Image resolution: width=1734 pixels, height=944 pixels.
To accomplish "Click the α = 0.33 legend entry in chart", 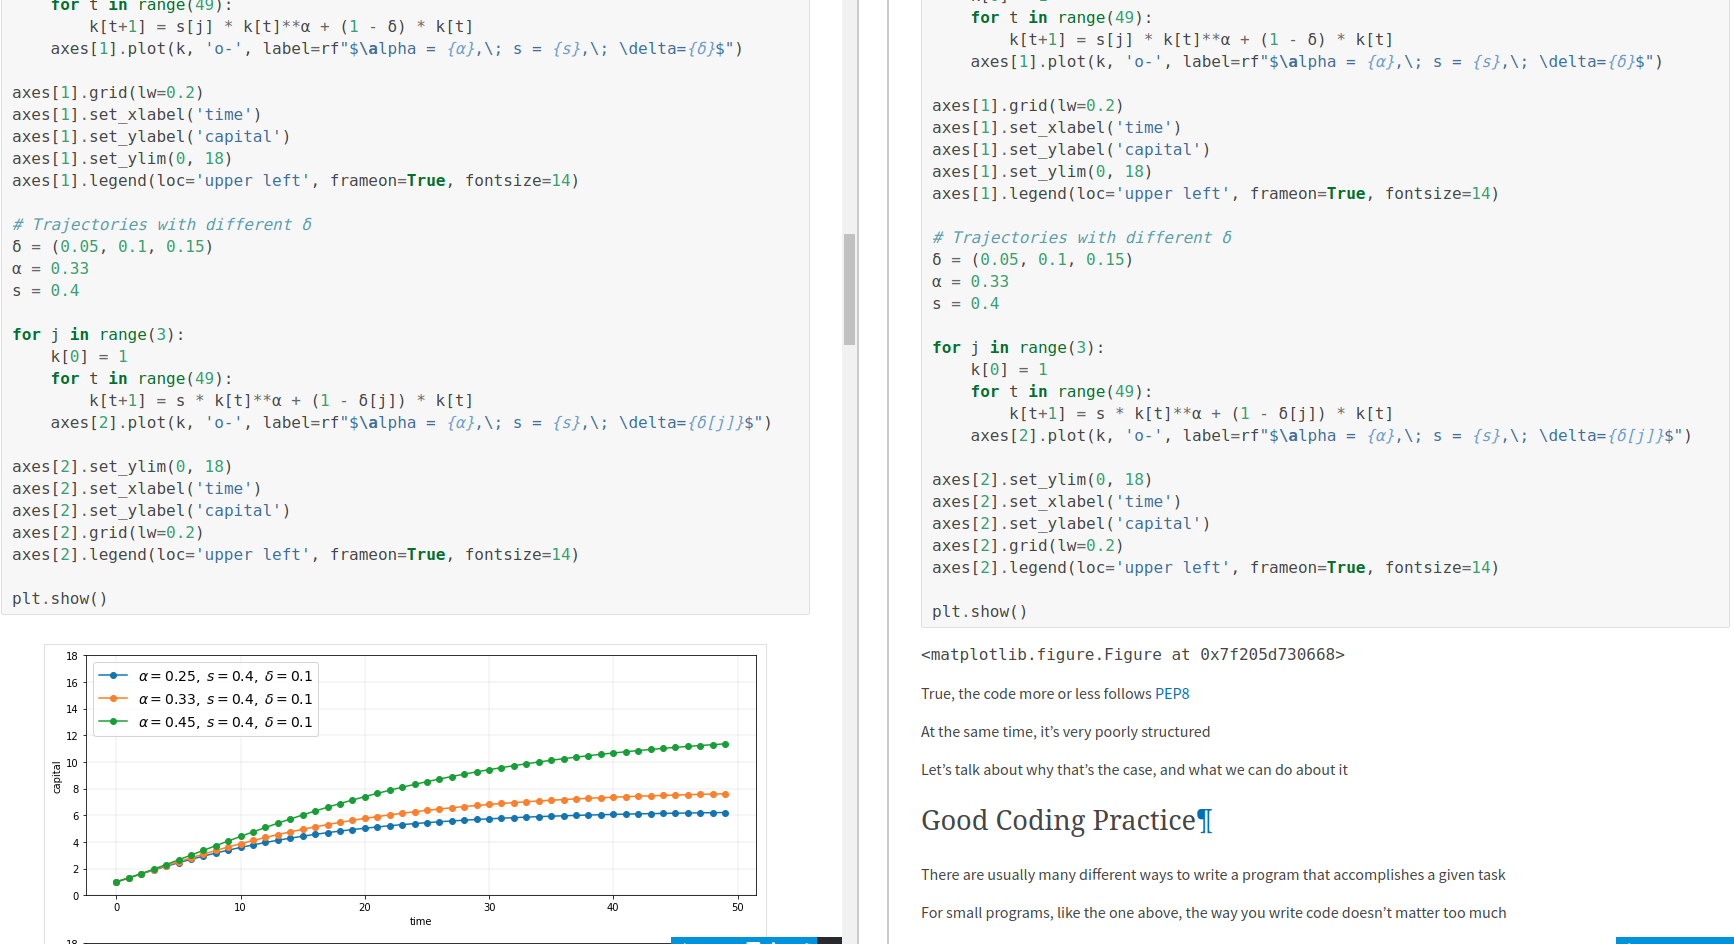I will tap(206, 699).
